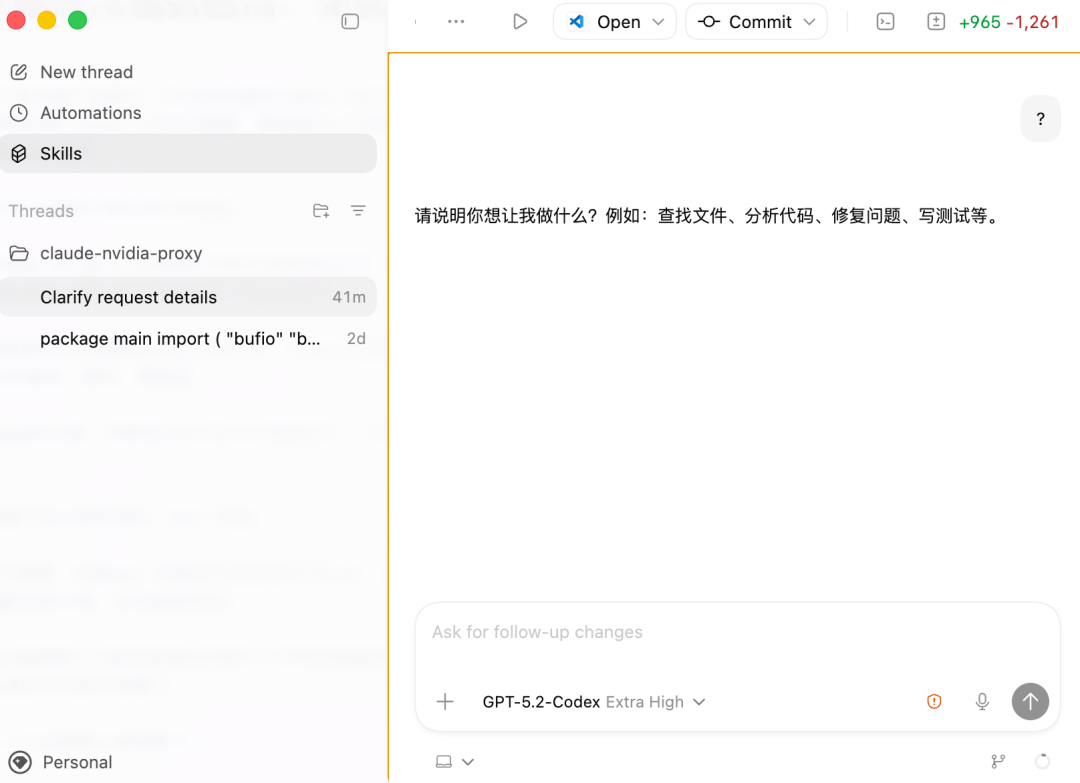Expand the Commit dropdown chevron

pyautogui.click(x=809, y=22)
